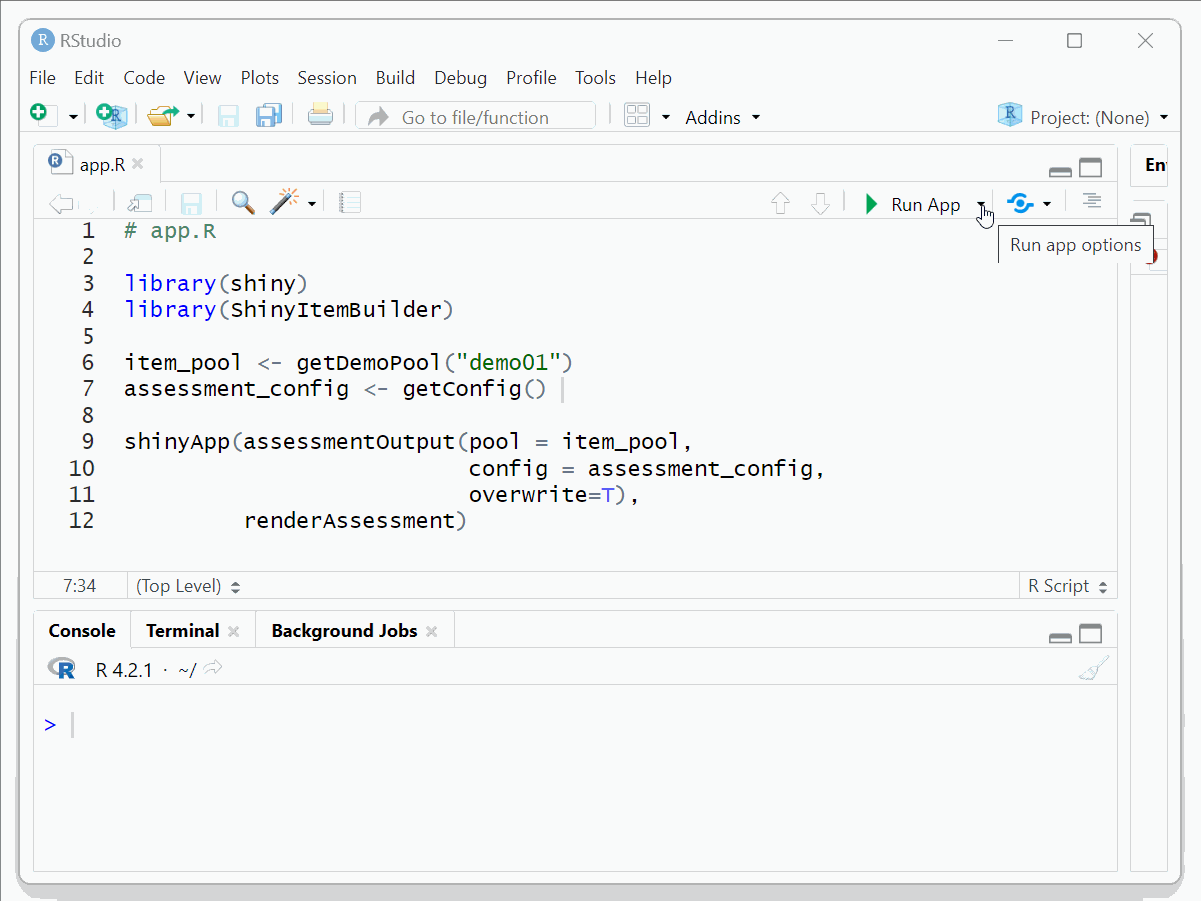Open the New File dropdown arrow
The image size is (1201, 901).
point(73,118)
